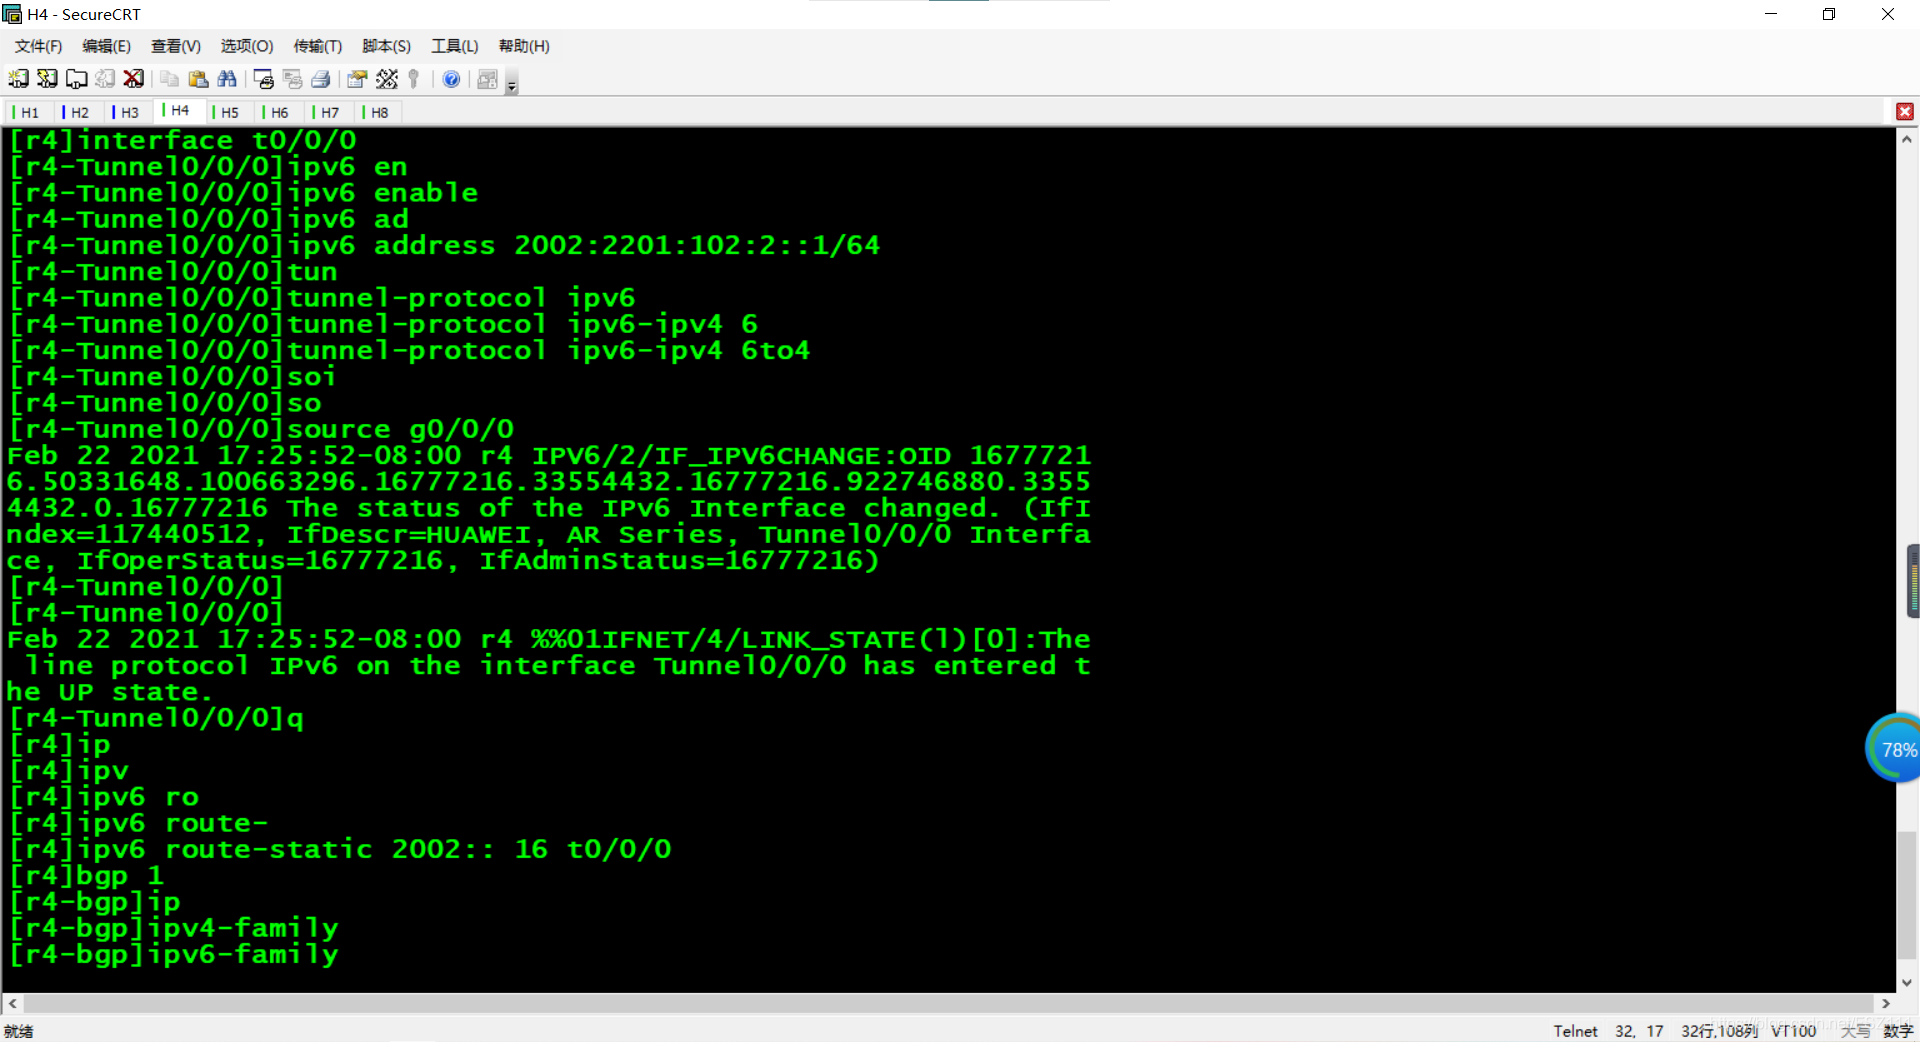
Task: Restore down the SecureCRT window
Action: pyautogui.click(x=1829, y=14)
